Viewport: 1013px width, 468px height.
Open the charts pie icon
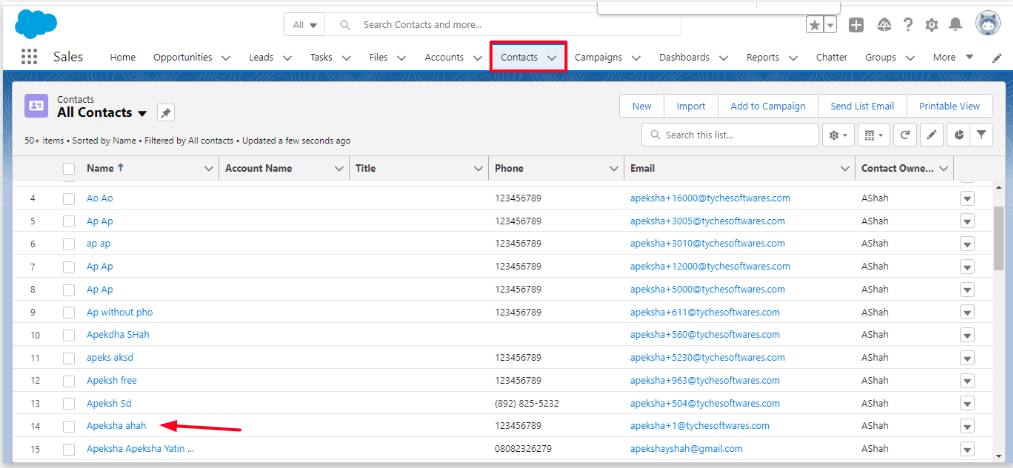[957, 135]
